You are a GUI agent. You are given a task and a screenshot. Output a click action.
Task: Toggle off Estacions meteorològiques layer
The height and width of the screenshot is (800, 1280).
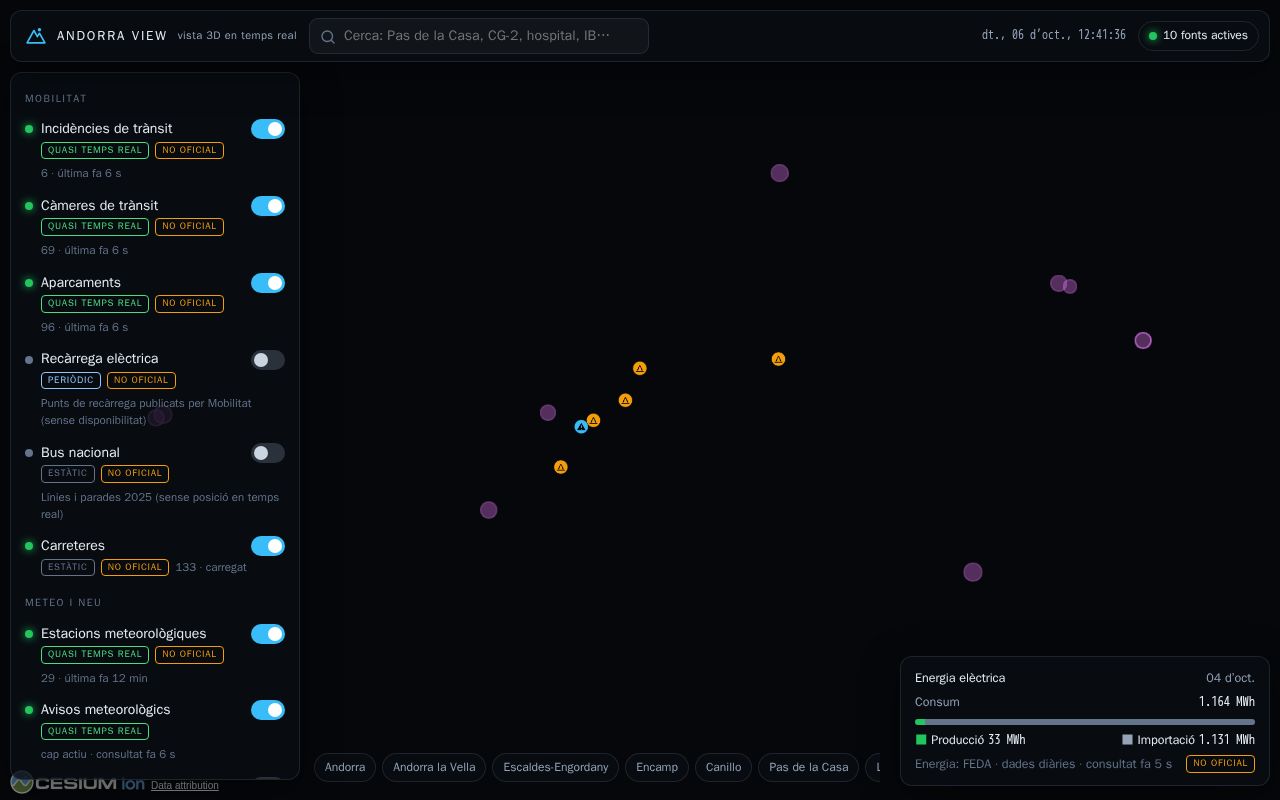(268, 634)
